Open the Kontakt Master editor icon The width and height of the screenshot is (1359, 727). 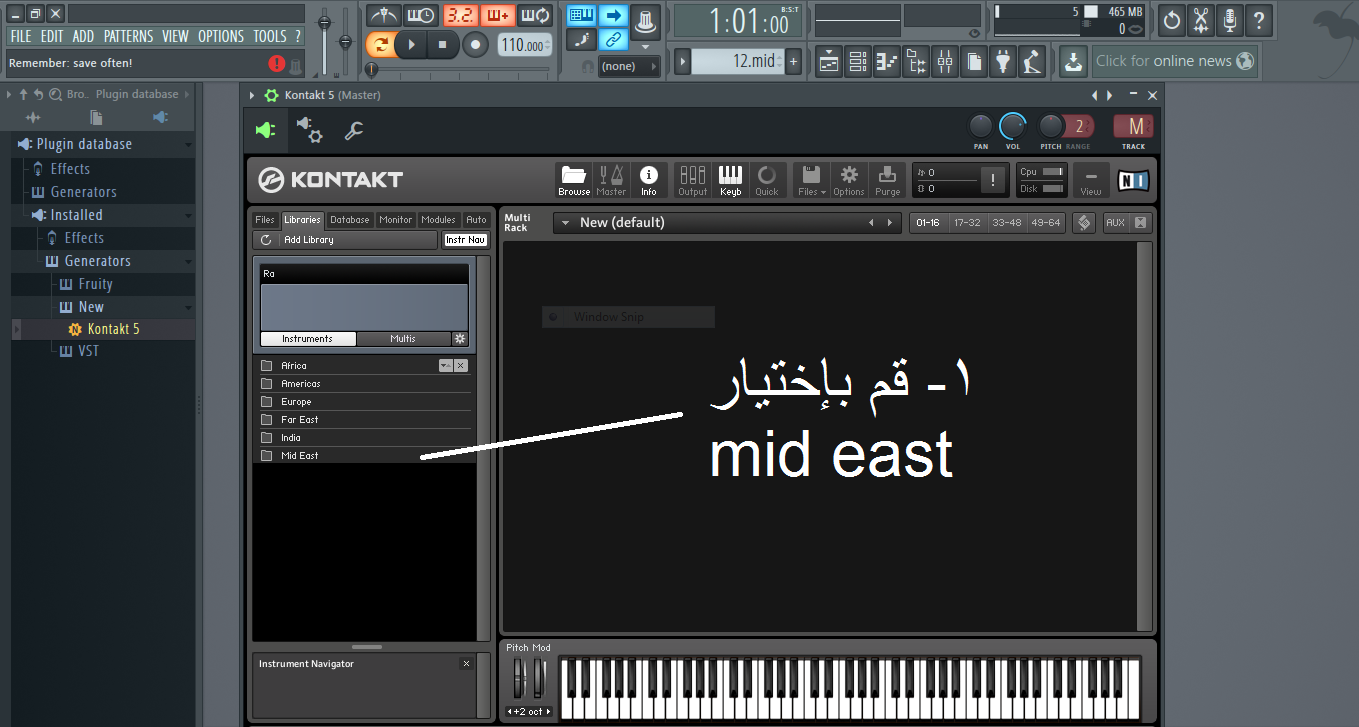coord(611,180)
